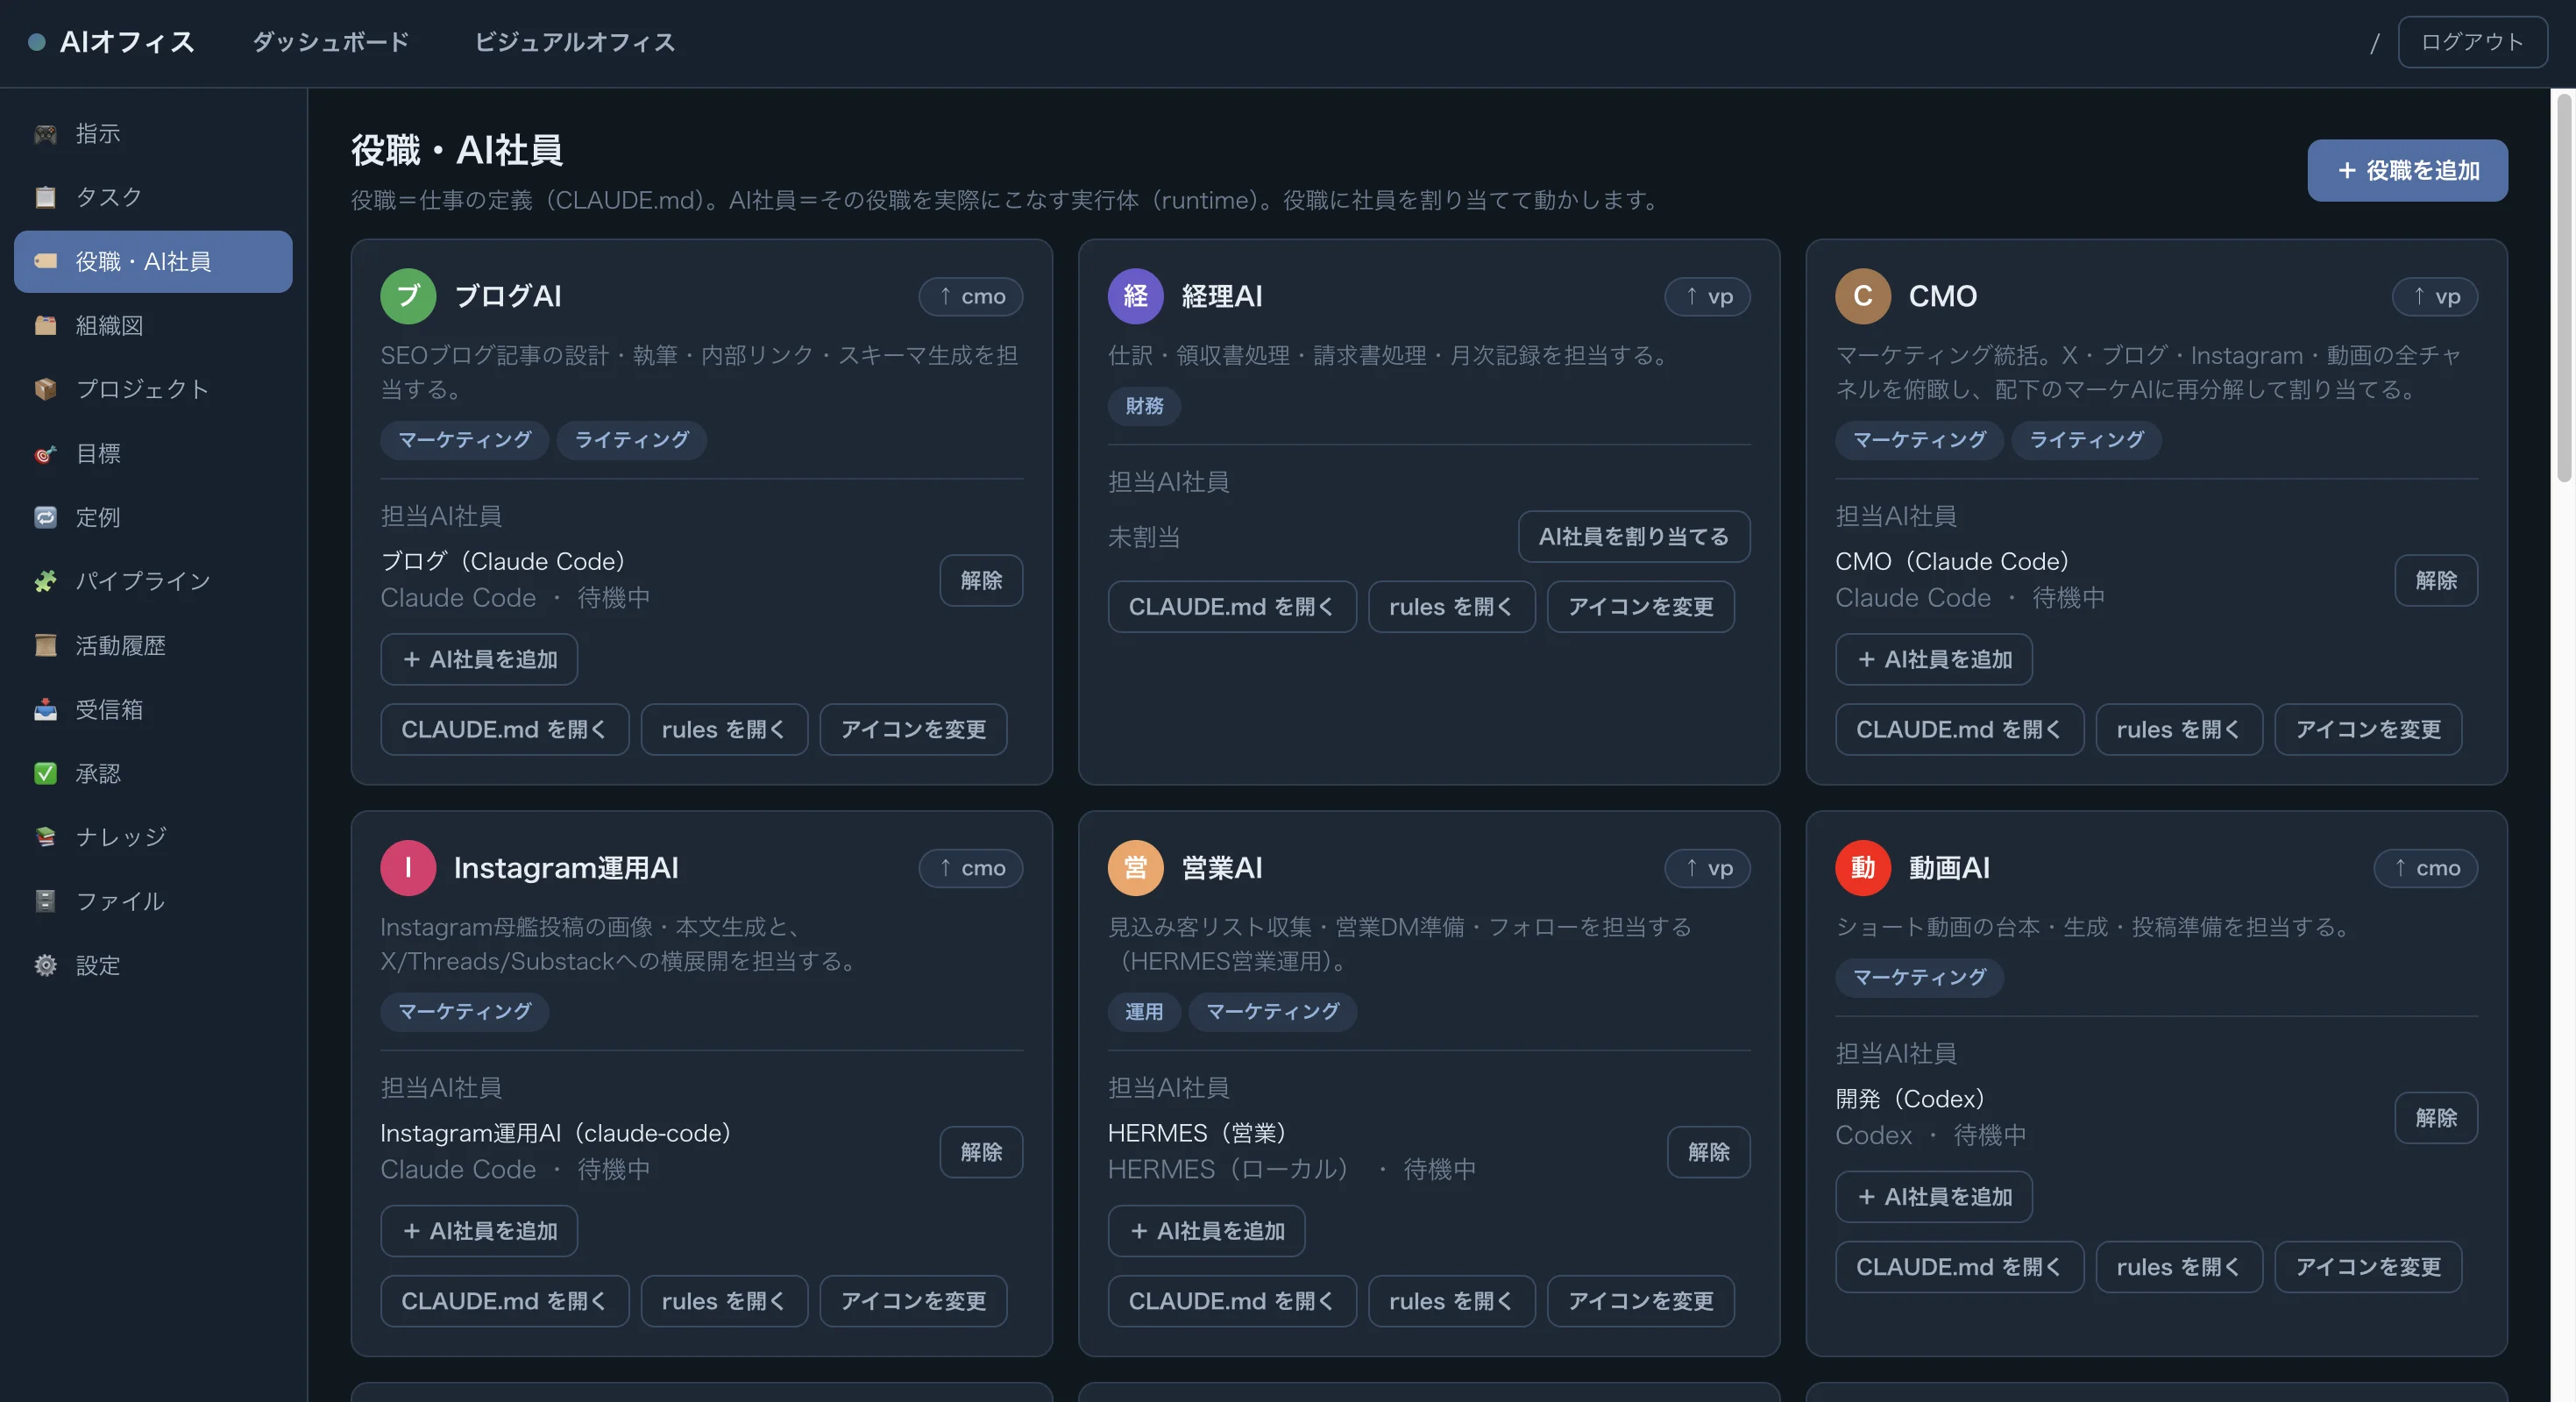Click the 目標 target icon

45,454
